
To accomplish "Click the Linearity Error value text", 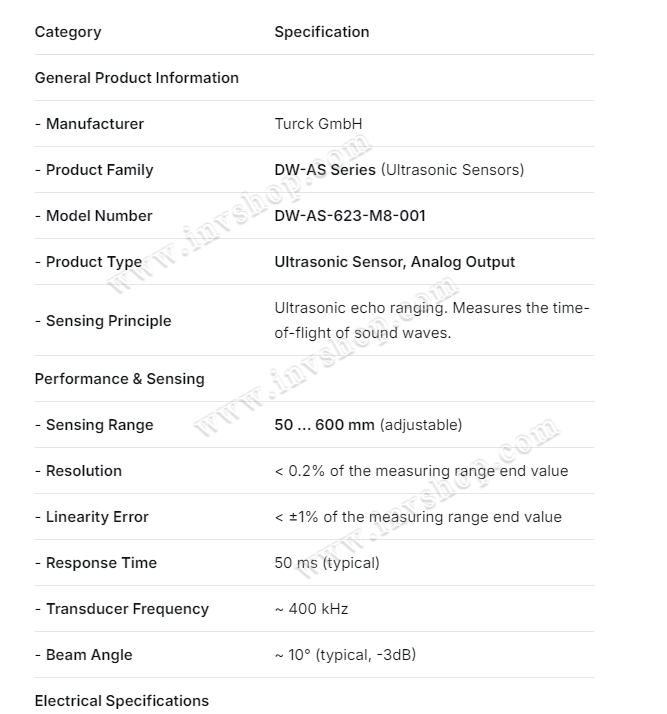I will 418,517.
